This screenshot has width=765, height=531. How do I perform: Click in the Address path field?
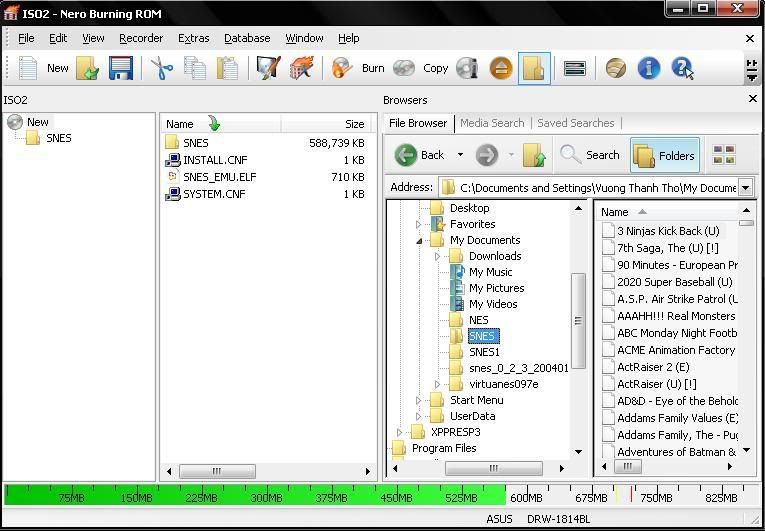[588, 187]
